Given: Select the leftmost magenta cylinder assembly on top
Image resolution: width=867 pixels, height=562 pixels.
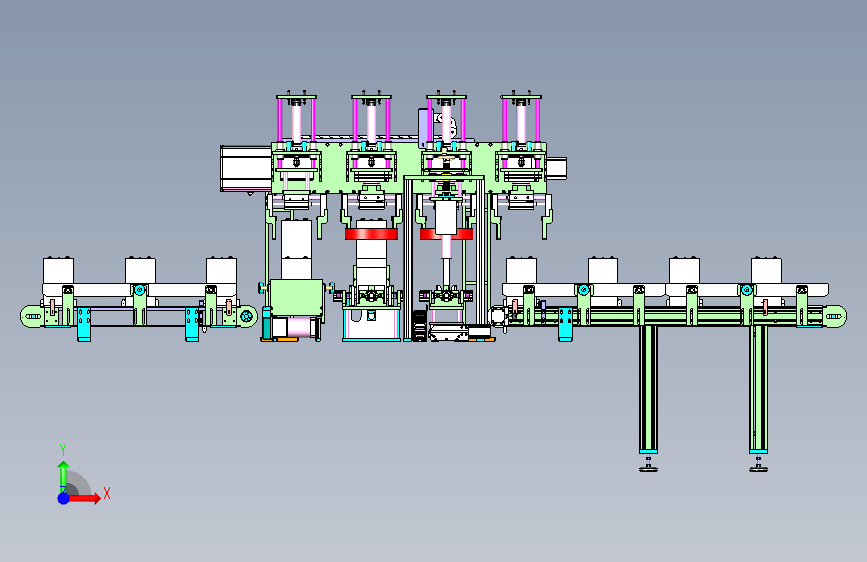Looking at the screenshot, I should click(x=296, y=119).
